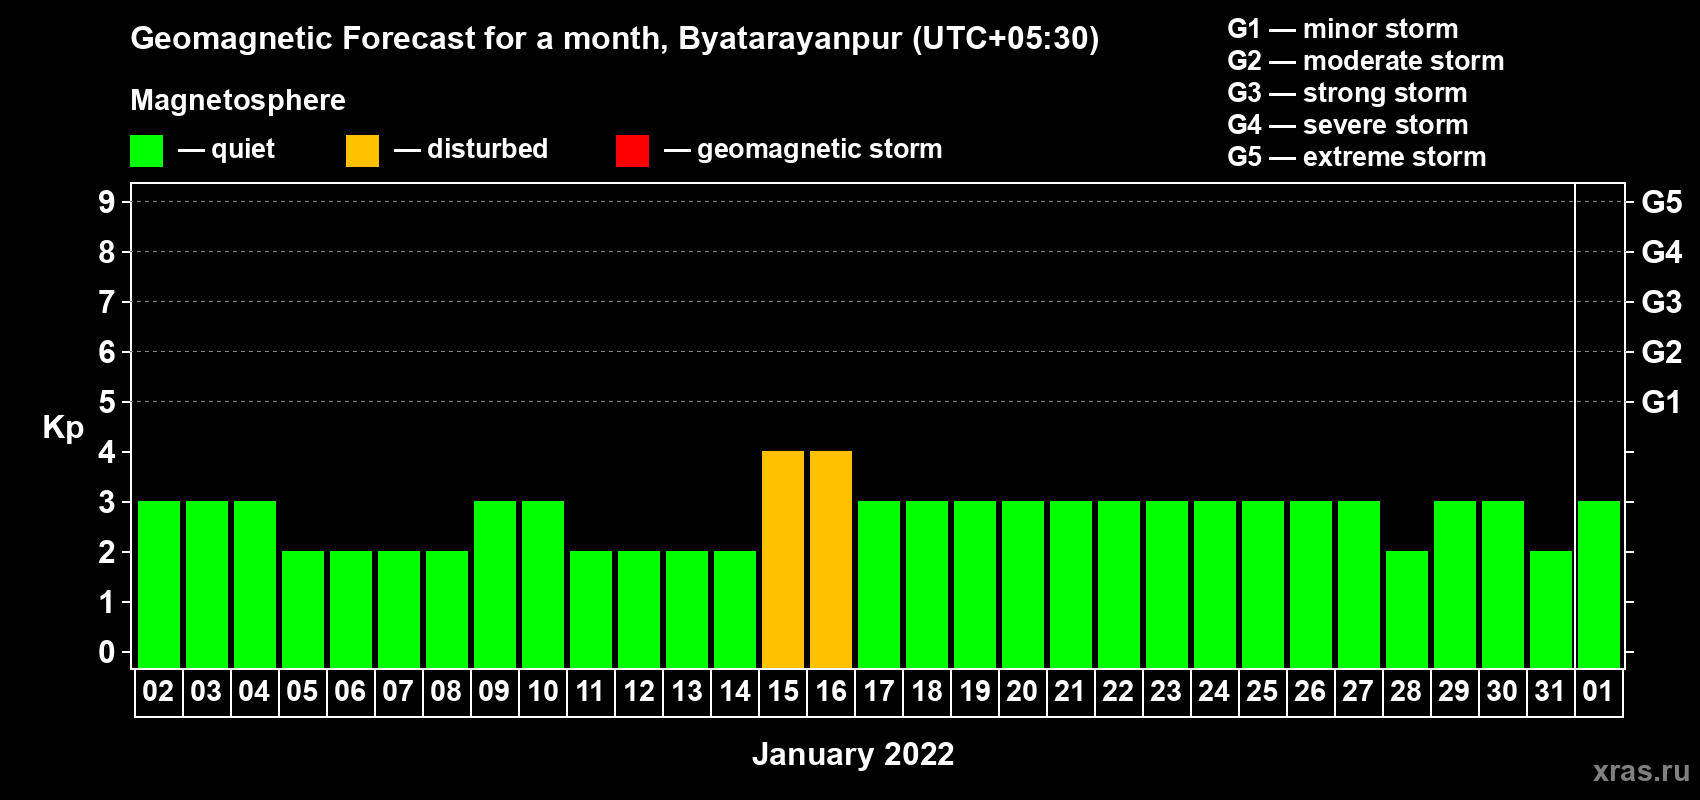Click the 'disturbed' legend label
The height and width of the screenshot is (800, 1700).
tap(488, 149)
